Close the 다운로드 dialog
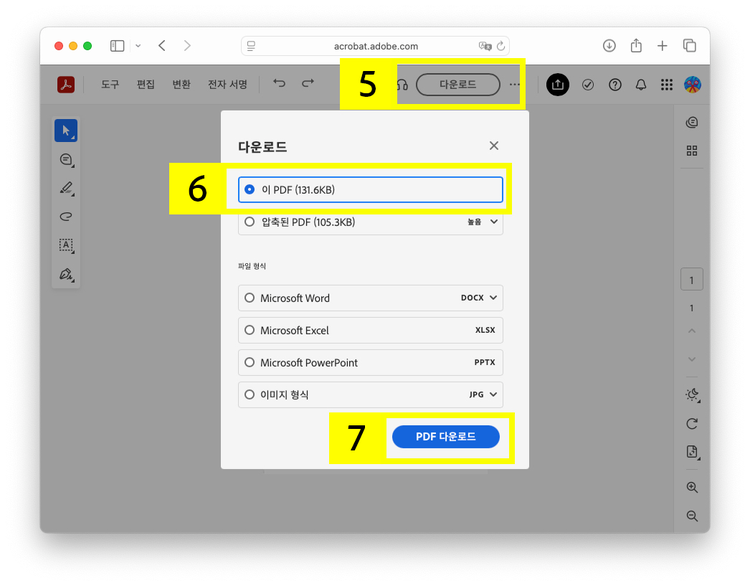 tap(494, 146)
